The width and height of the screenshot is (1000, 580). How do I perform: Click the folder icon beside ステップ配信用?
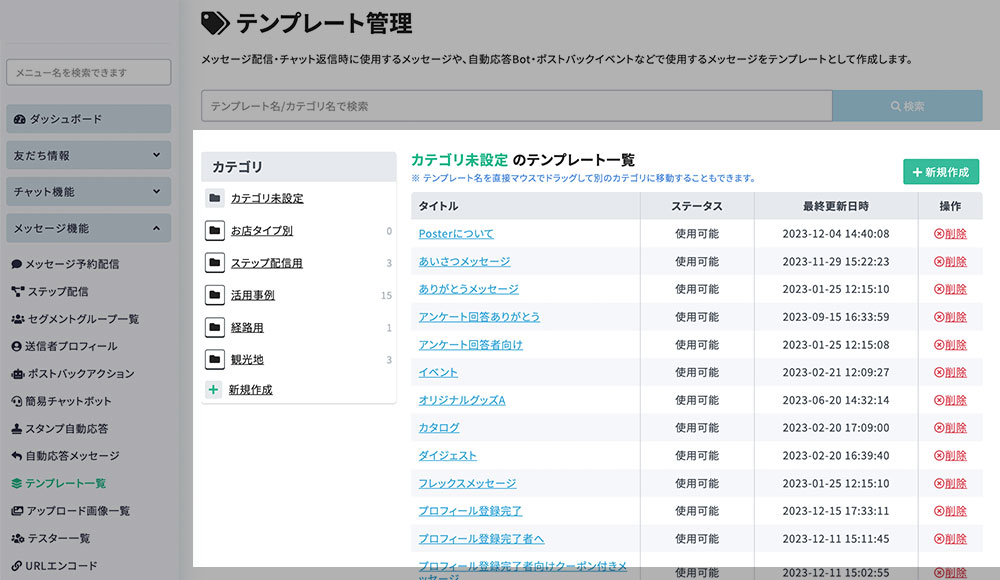tap(215, 262)
